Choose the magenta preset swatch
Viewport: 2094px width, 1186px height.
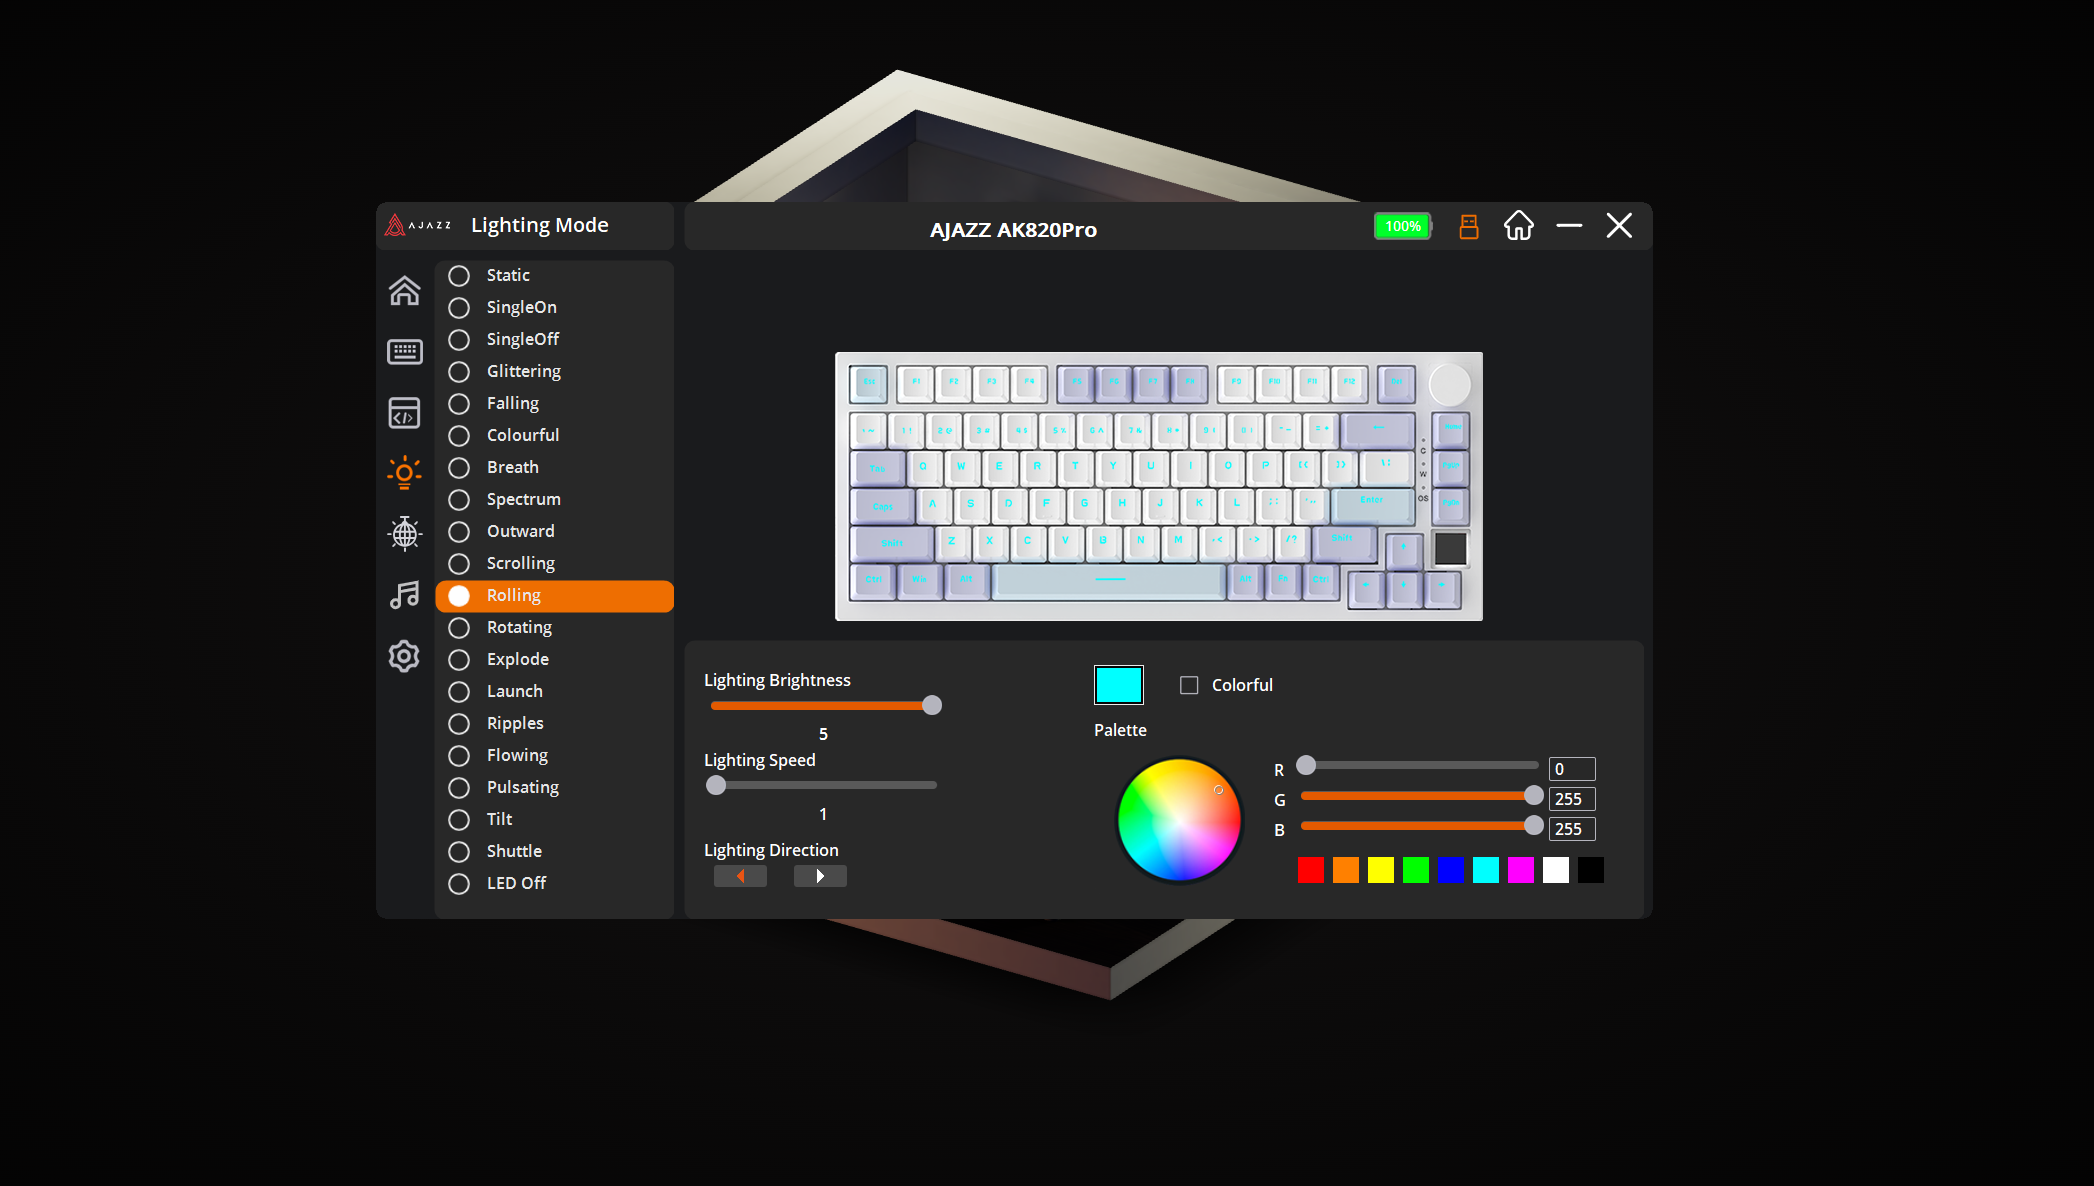point(1521,870)
